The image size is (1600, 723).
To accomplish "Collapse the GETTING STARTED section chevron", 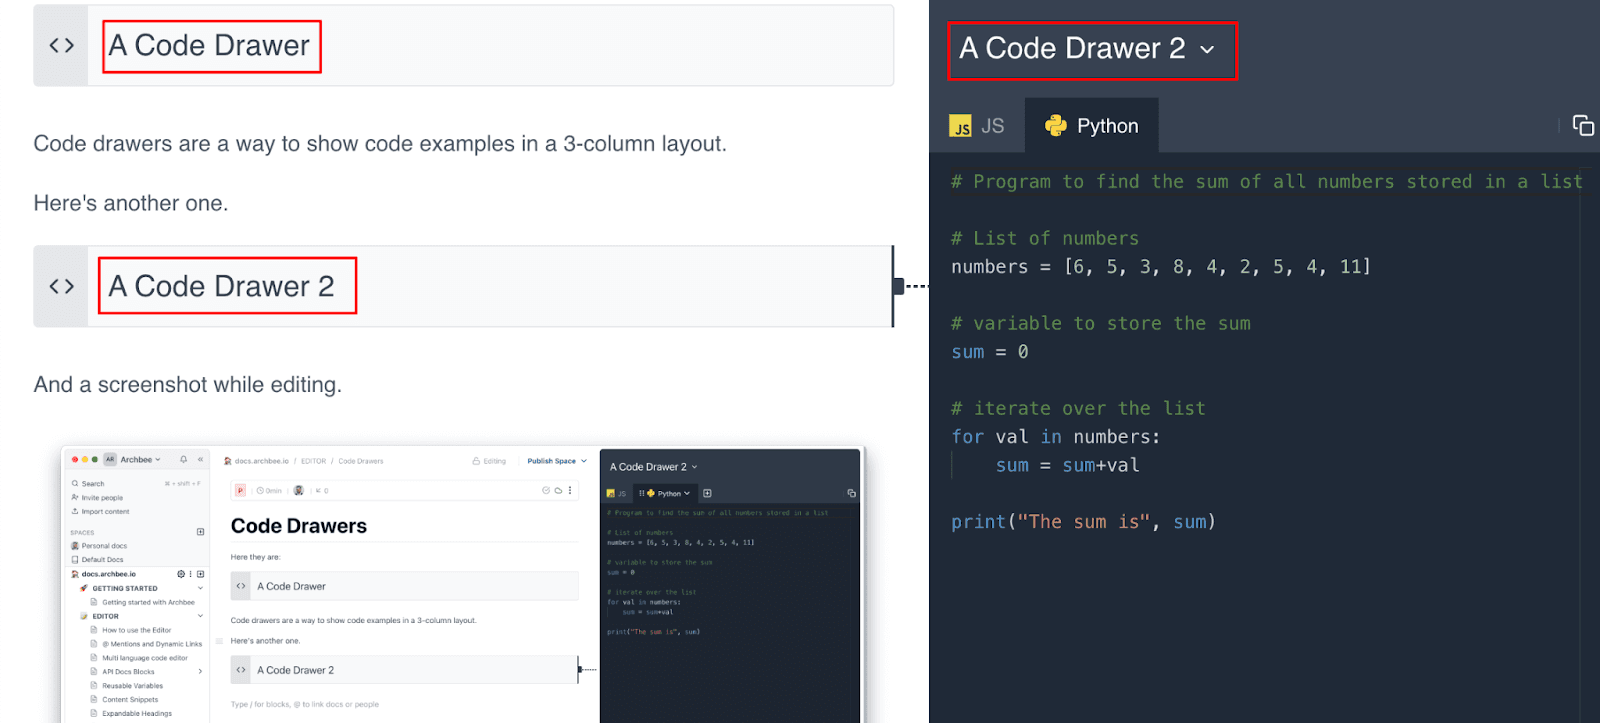I will 200,588.
